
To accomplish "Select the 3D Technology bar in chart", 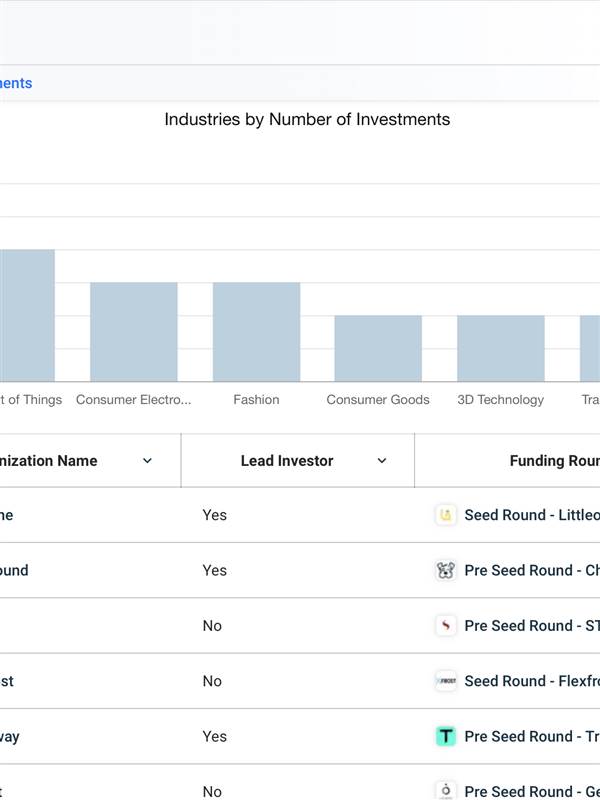I will tap(501, 348).
